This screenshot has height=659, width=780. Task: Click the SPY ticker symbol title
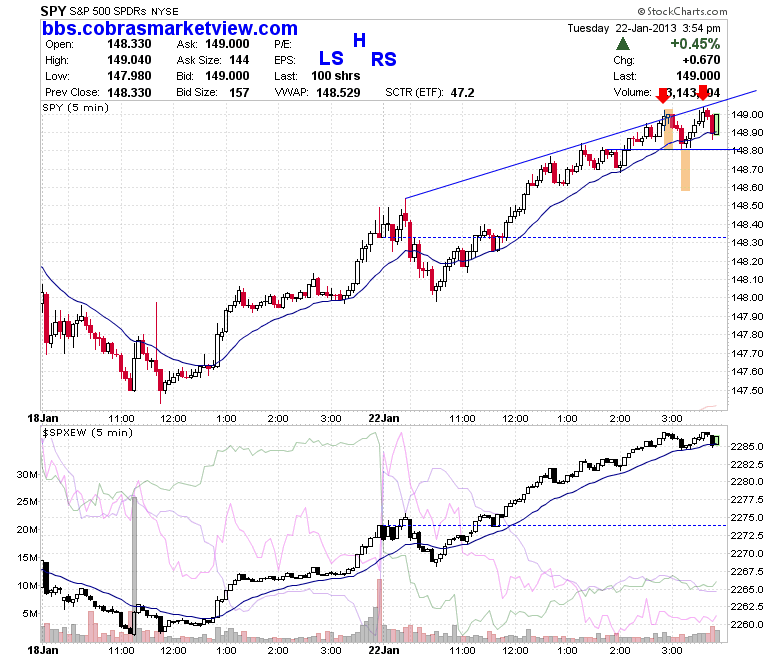click(53, 11)
